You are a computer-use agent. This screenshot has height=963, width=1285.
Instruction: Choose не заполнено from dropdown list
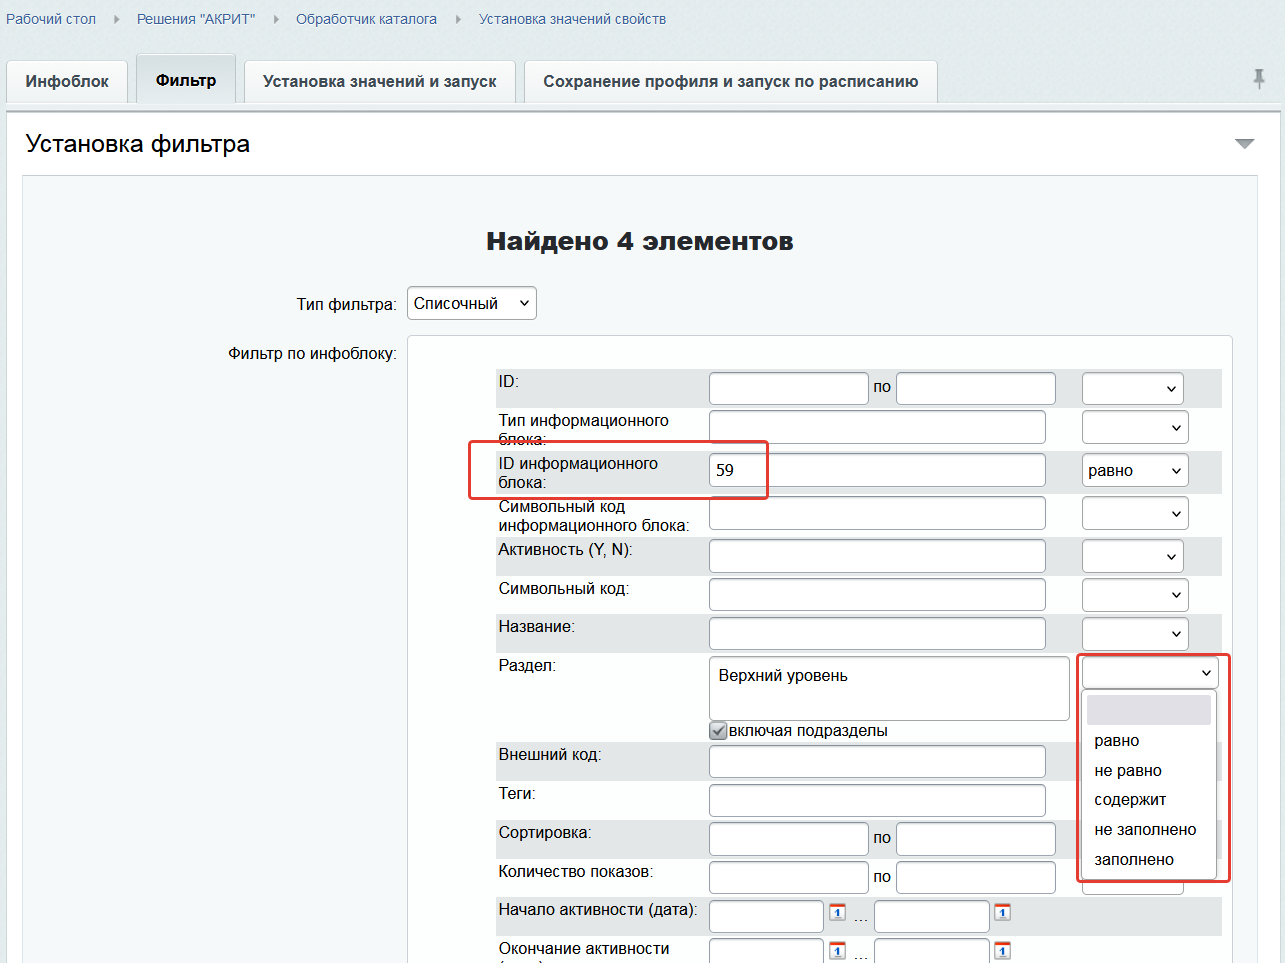coord(1145,830)
